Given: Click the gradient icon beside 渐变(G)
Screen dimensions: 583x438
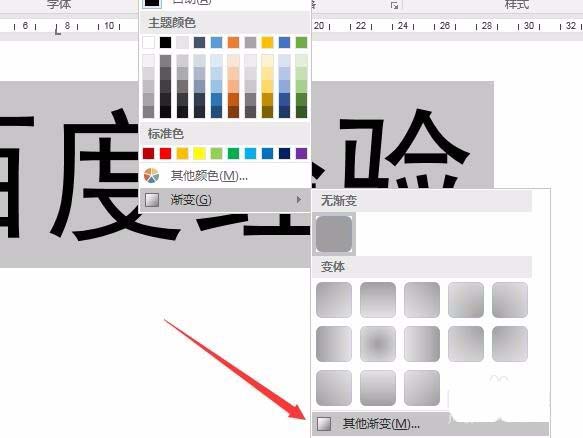Looking at the screenshot, I should pos(152,200).
